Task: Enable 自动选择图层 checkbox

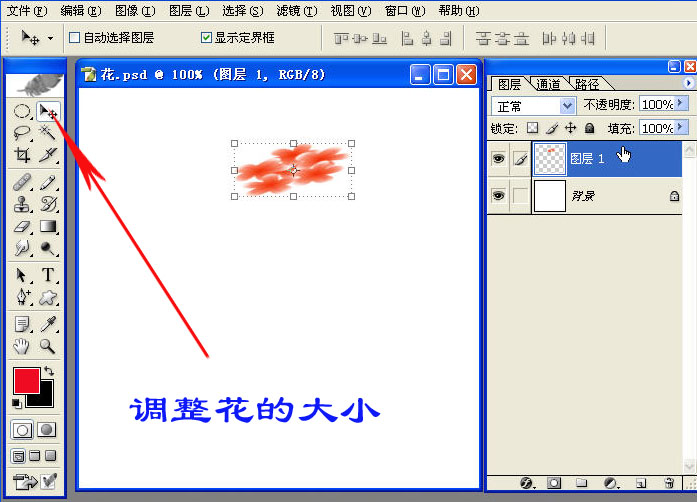Action: tap(75, 38)
